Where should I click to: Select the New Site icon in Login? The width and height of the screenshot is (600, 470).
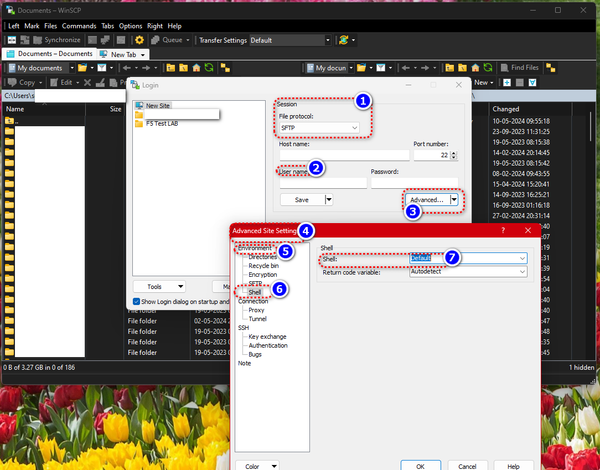click(139, 105)
